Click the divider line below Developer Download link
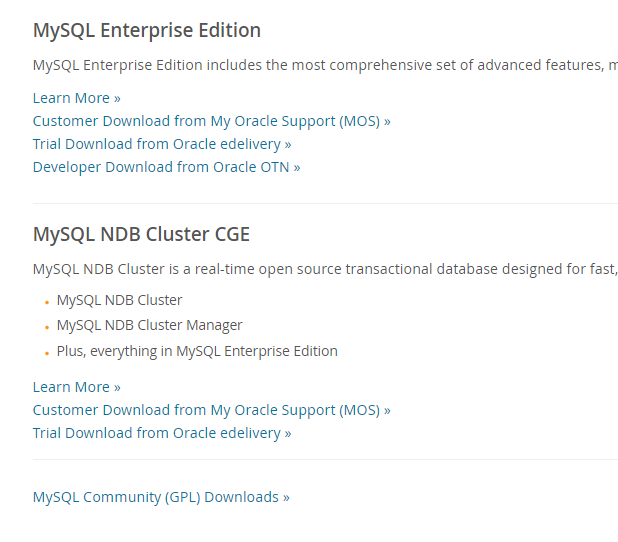Screen dimensions: 618x542 click(325, 203)
